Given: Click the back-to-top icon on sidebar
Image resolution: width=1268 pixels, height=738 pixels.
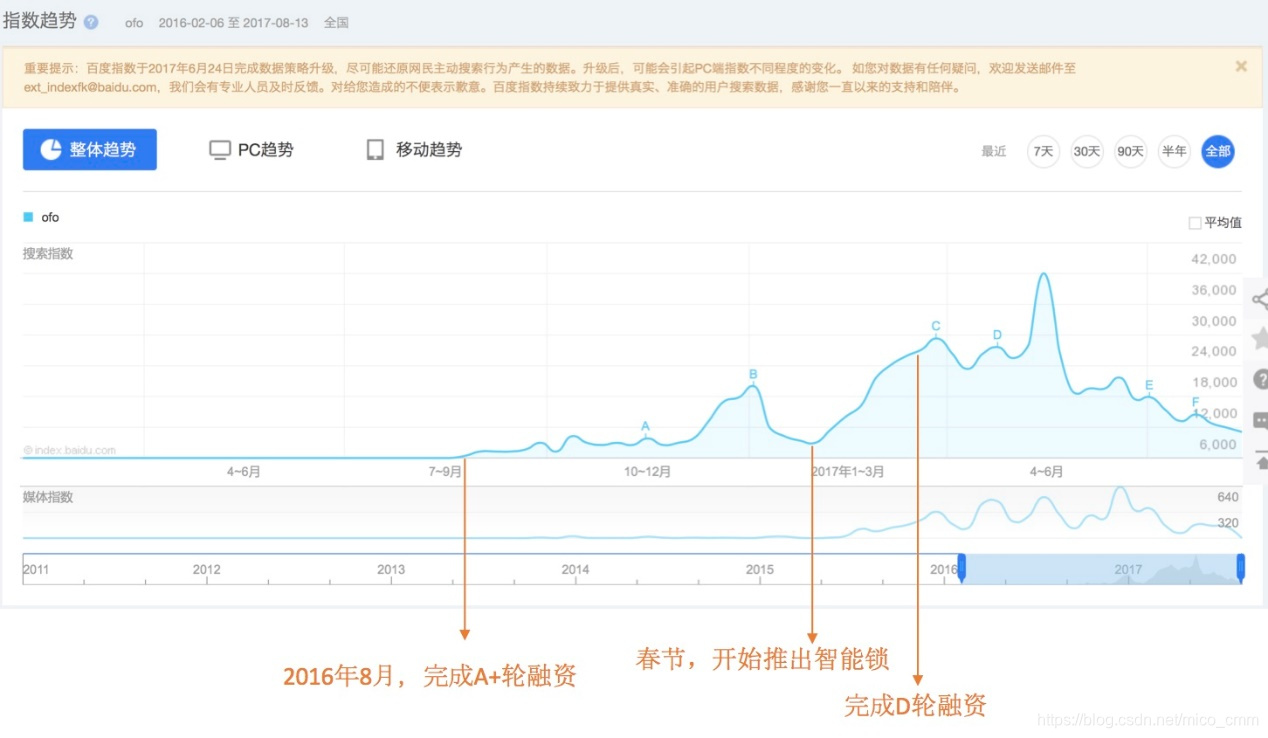Looking at the screenshot, I should pos(1260,460).
